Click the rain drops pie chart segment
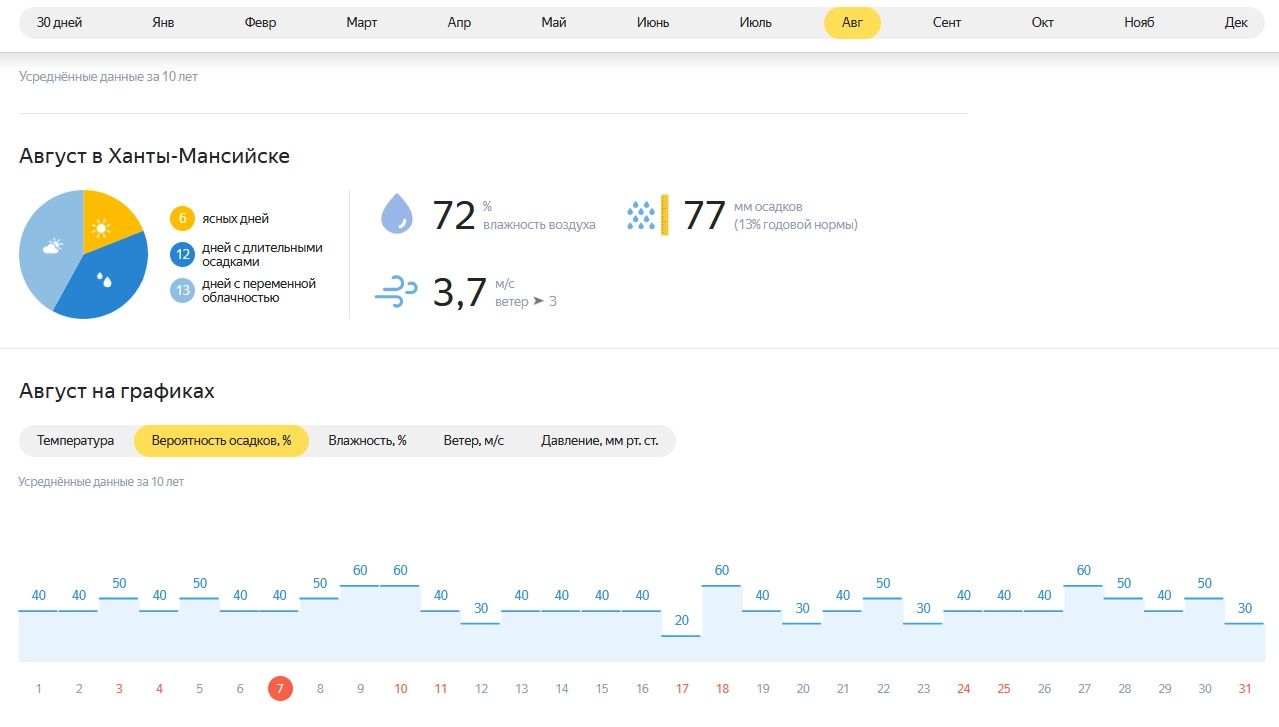The image size is (1279, 727). coord(104,281)
